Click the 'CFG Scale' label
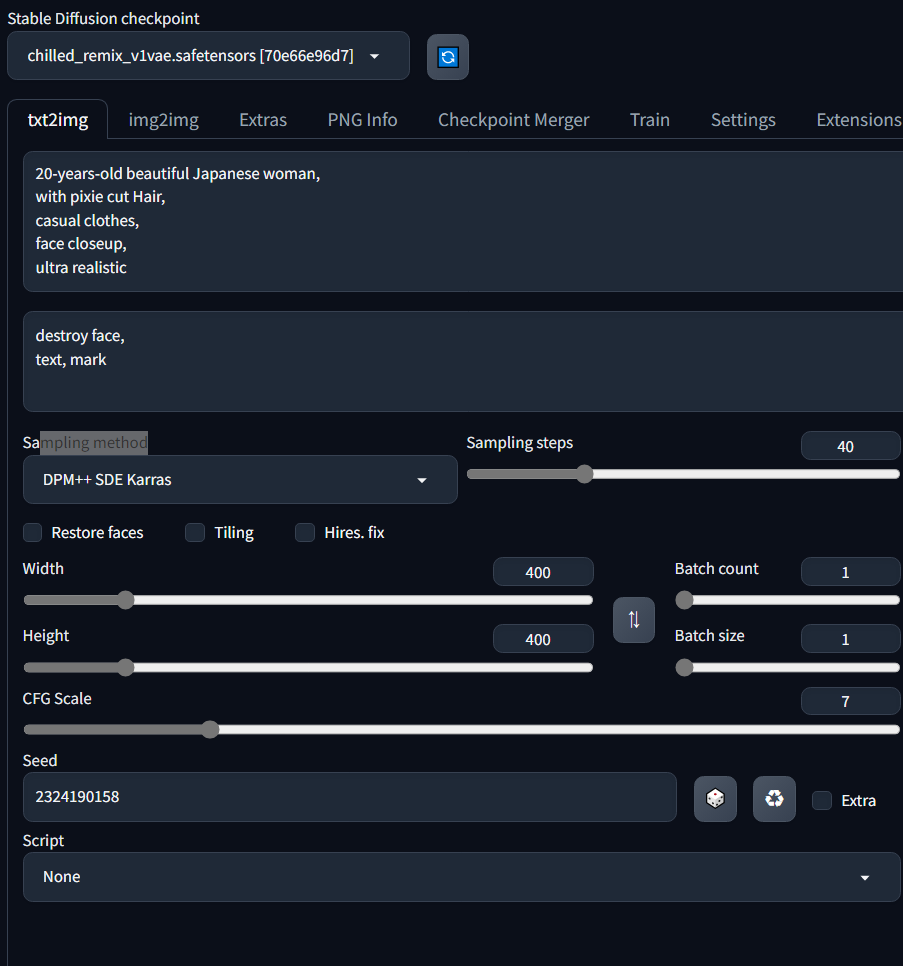The image size is (903, 966). click(x=57, y=699)
